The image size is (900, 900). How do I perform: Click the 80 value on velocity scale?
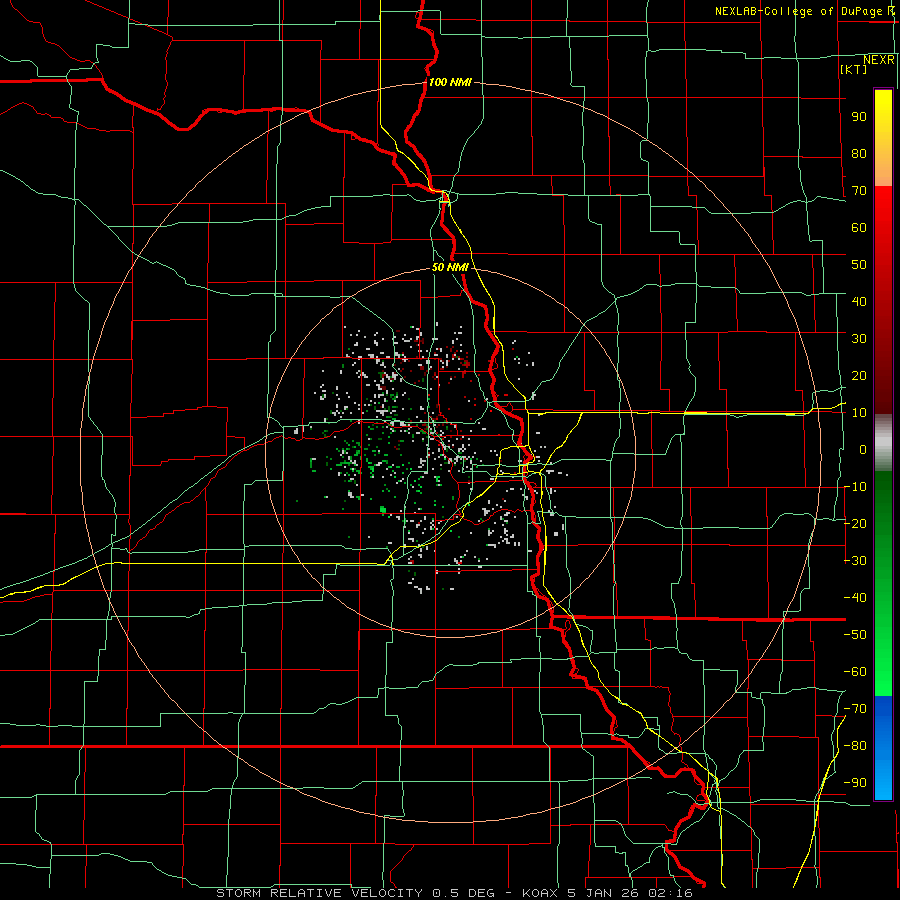pos(859,154)
